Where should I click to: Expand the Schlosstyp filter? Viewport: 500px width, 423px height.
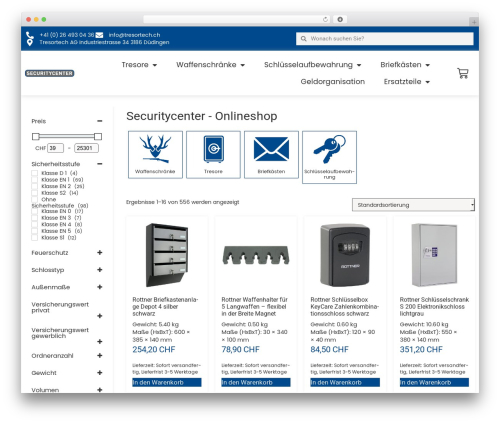100,270
